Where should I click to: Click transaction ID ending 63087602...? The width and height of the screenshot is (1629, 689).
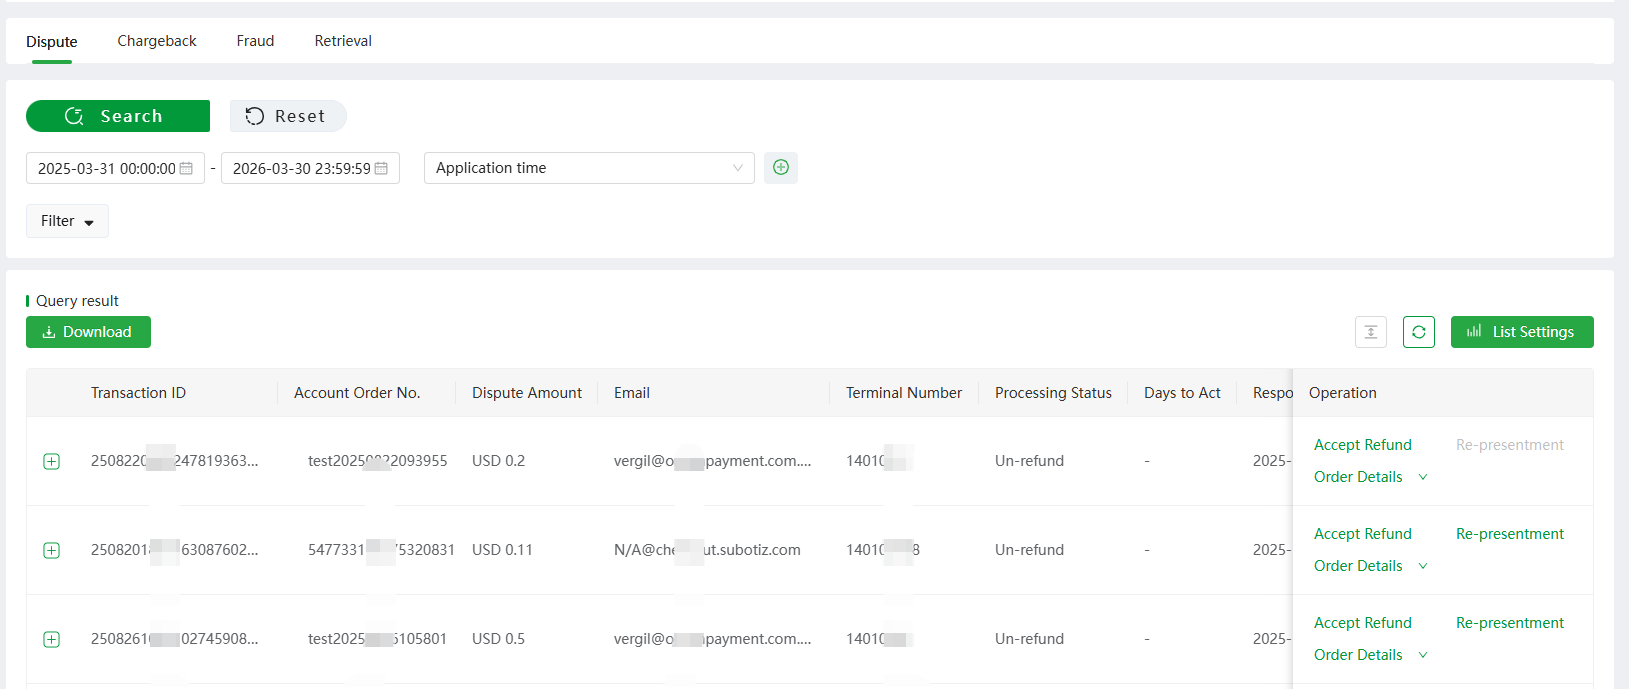[x=175, y=550]
